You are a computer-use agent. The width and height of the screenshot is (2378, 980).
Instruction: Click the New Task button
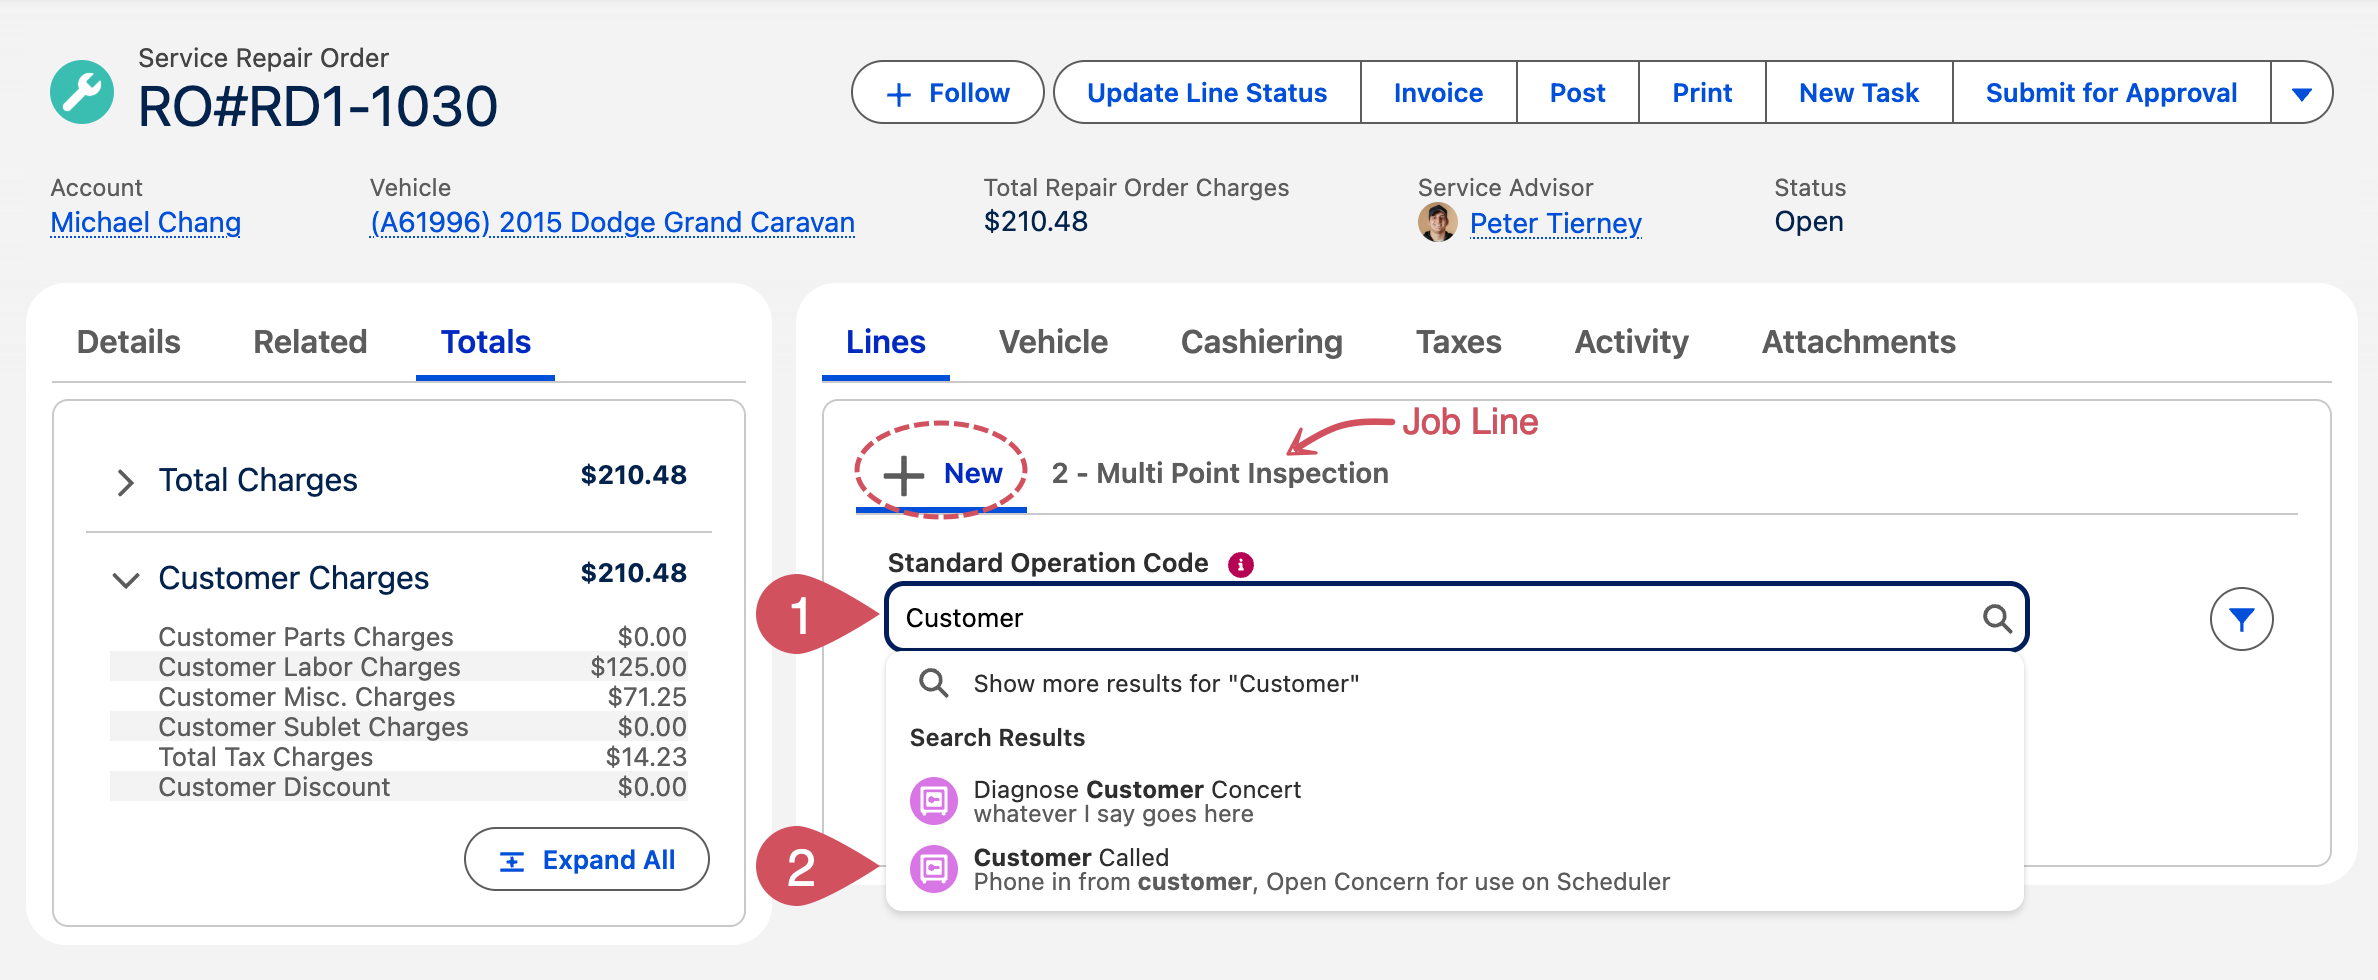pyautogui.click(x=1859, y=93)
